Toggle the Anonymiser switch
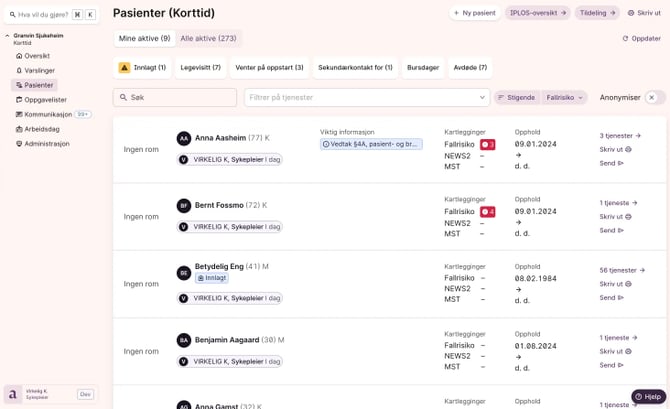This screenshot has height=409, width=670. point(654,98)
